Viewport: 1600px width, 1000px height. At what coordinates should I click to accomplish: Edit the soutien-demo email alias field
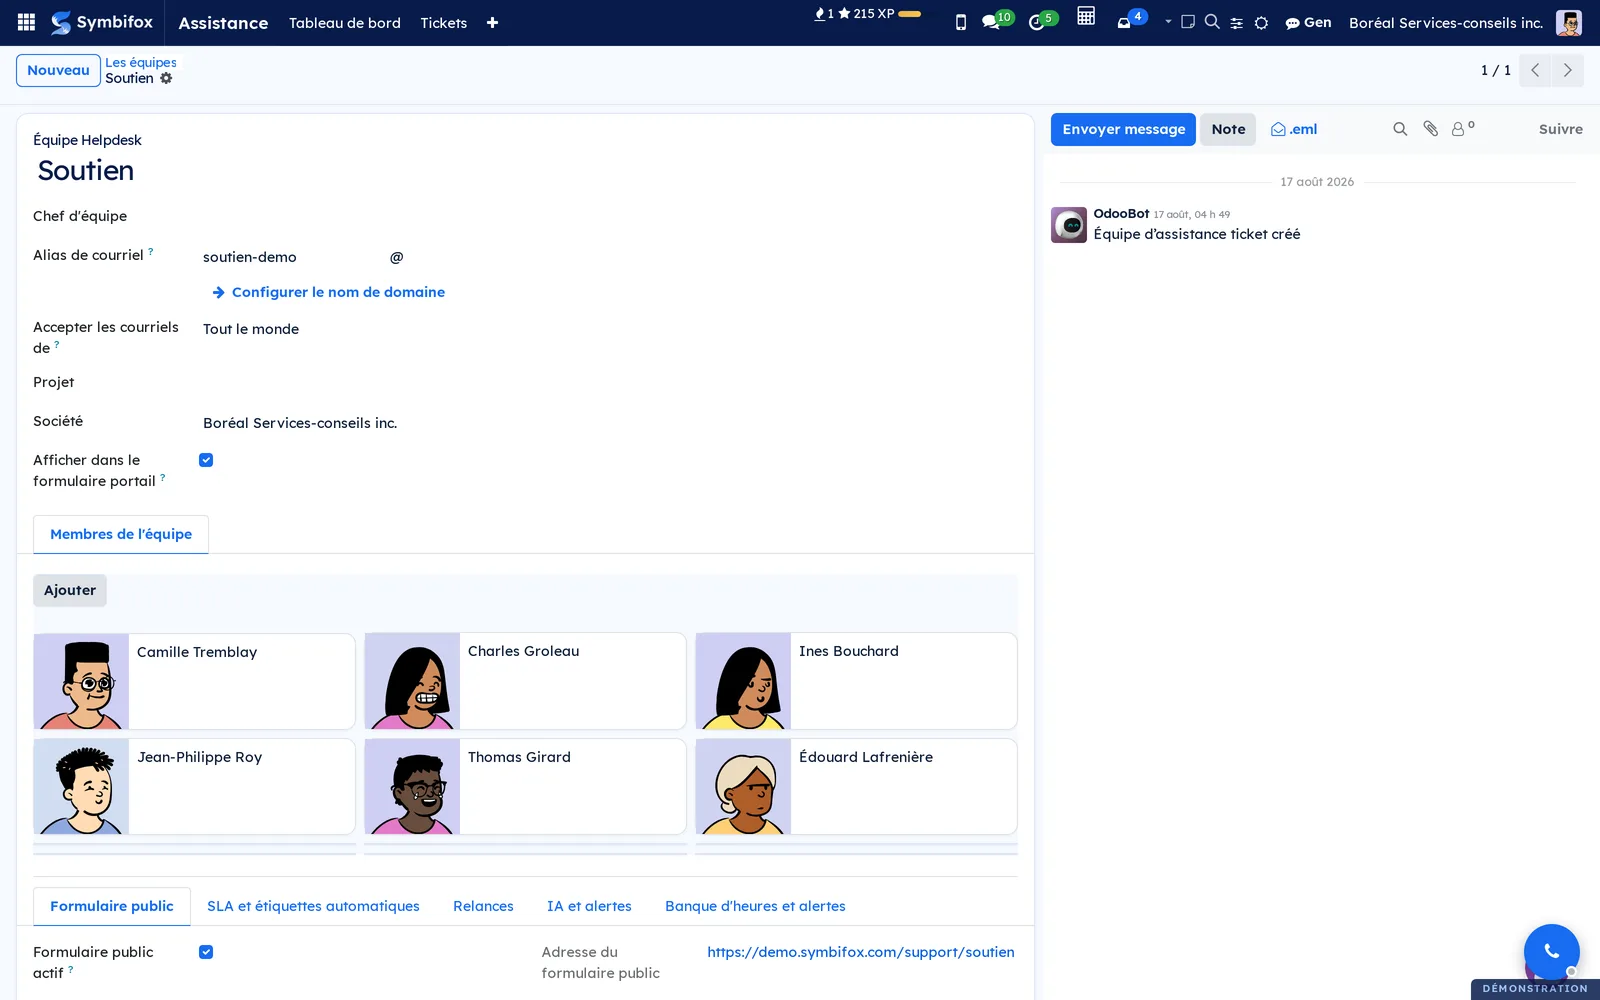pos(292,257)
